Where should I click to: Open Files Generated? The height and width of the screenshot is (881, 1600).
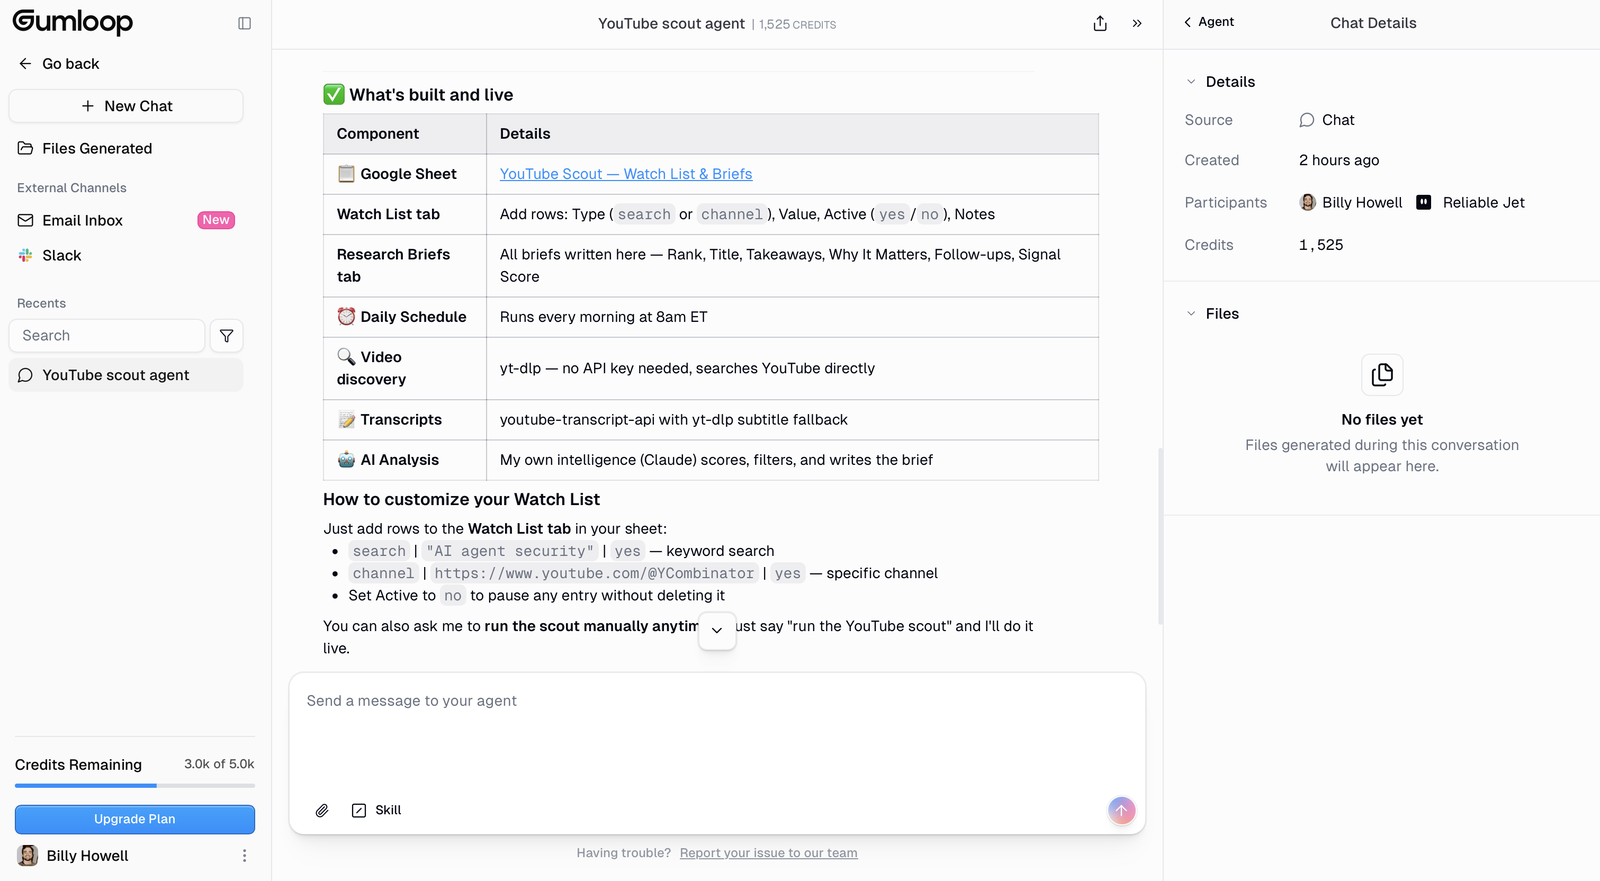126,148
